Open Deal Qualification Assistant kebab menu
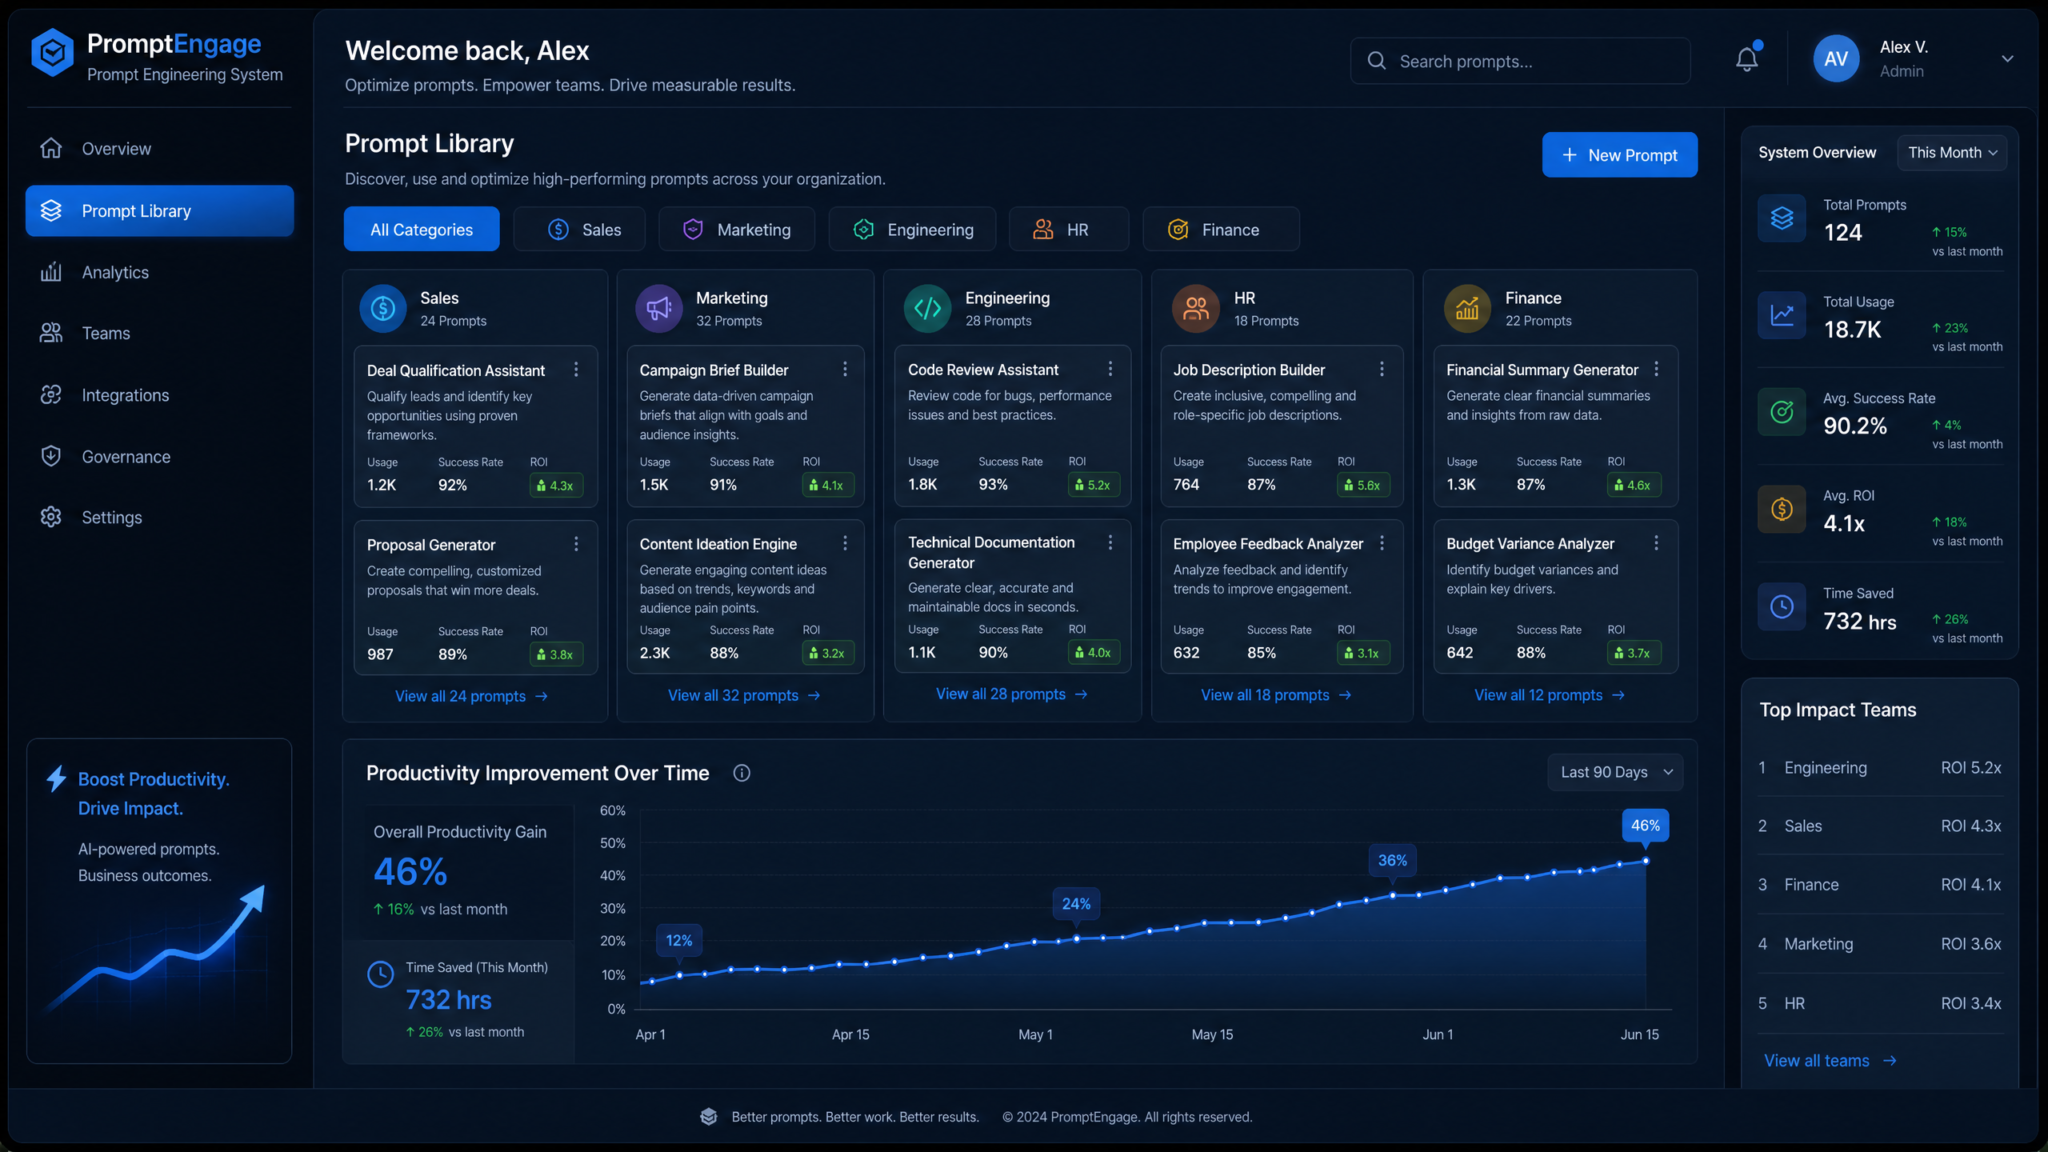Viewport: 2048px width, 1152px height. tap(576, 370)
